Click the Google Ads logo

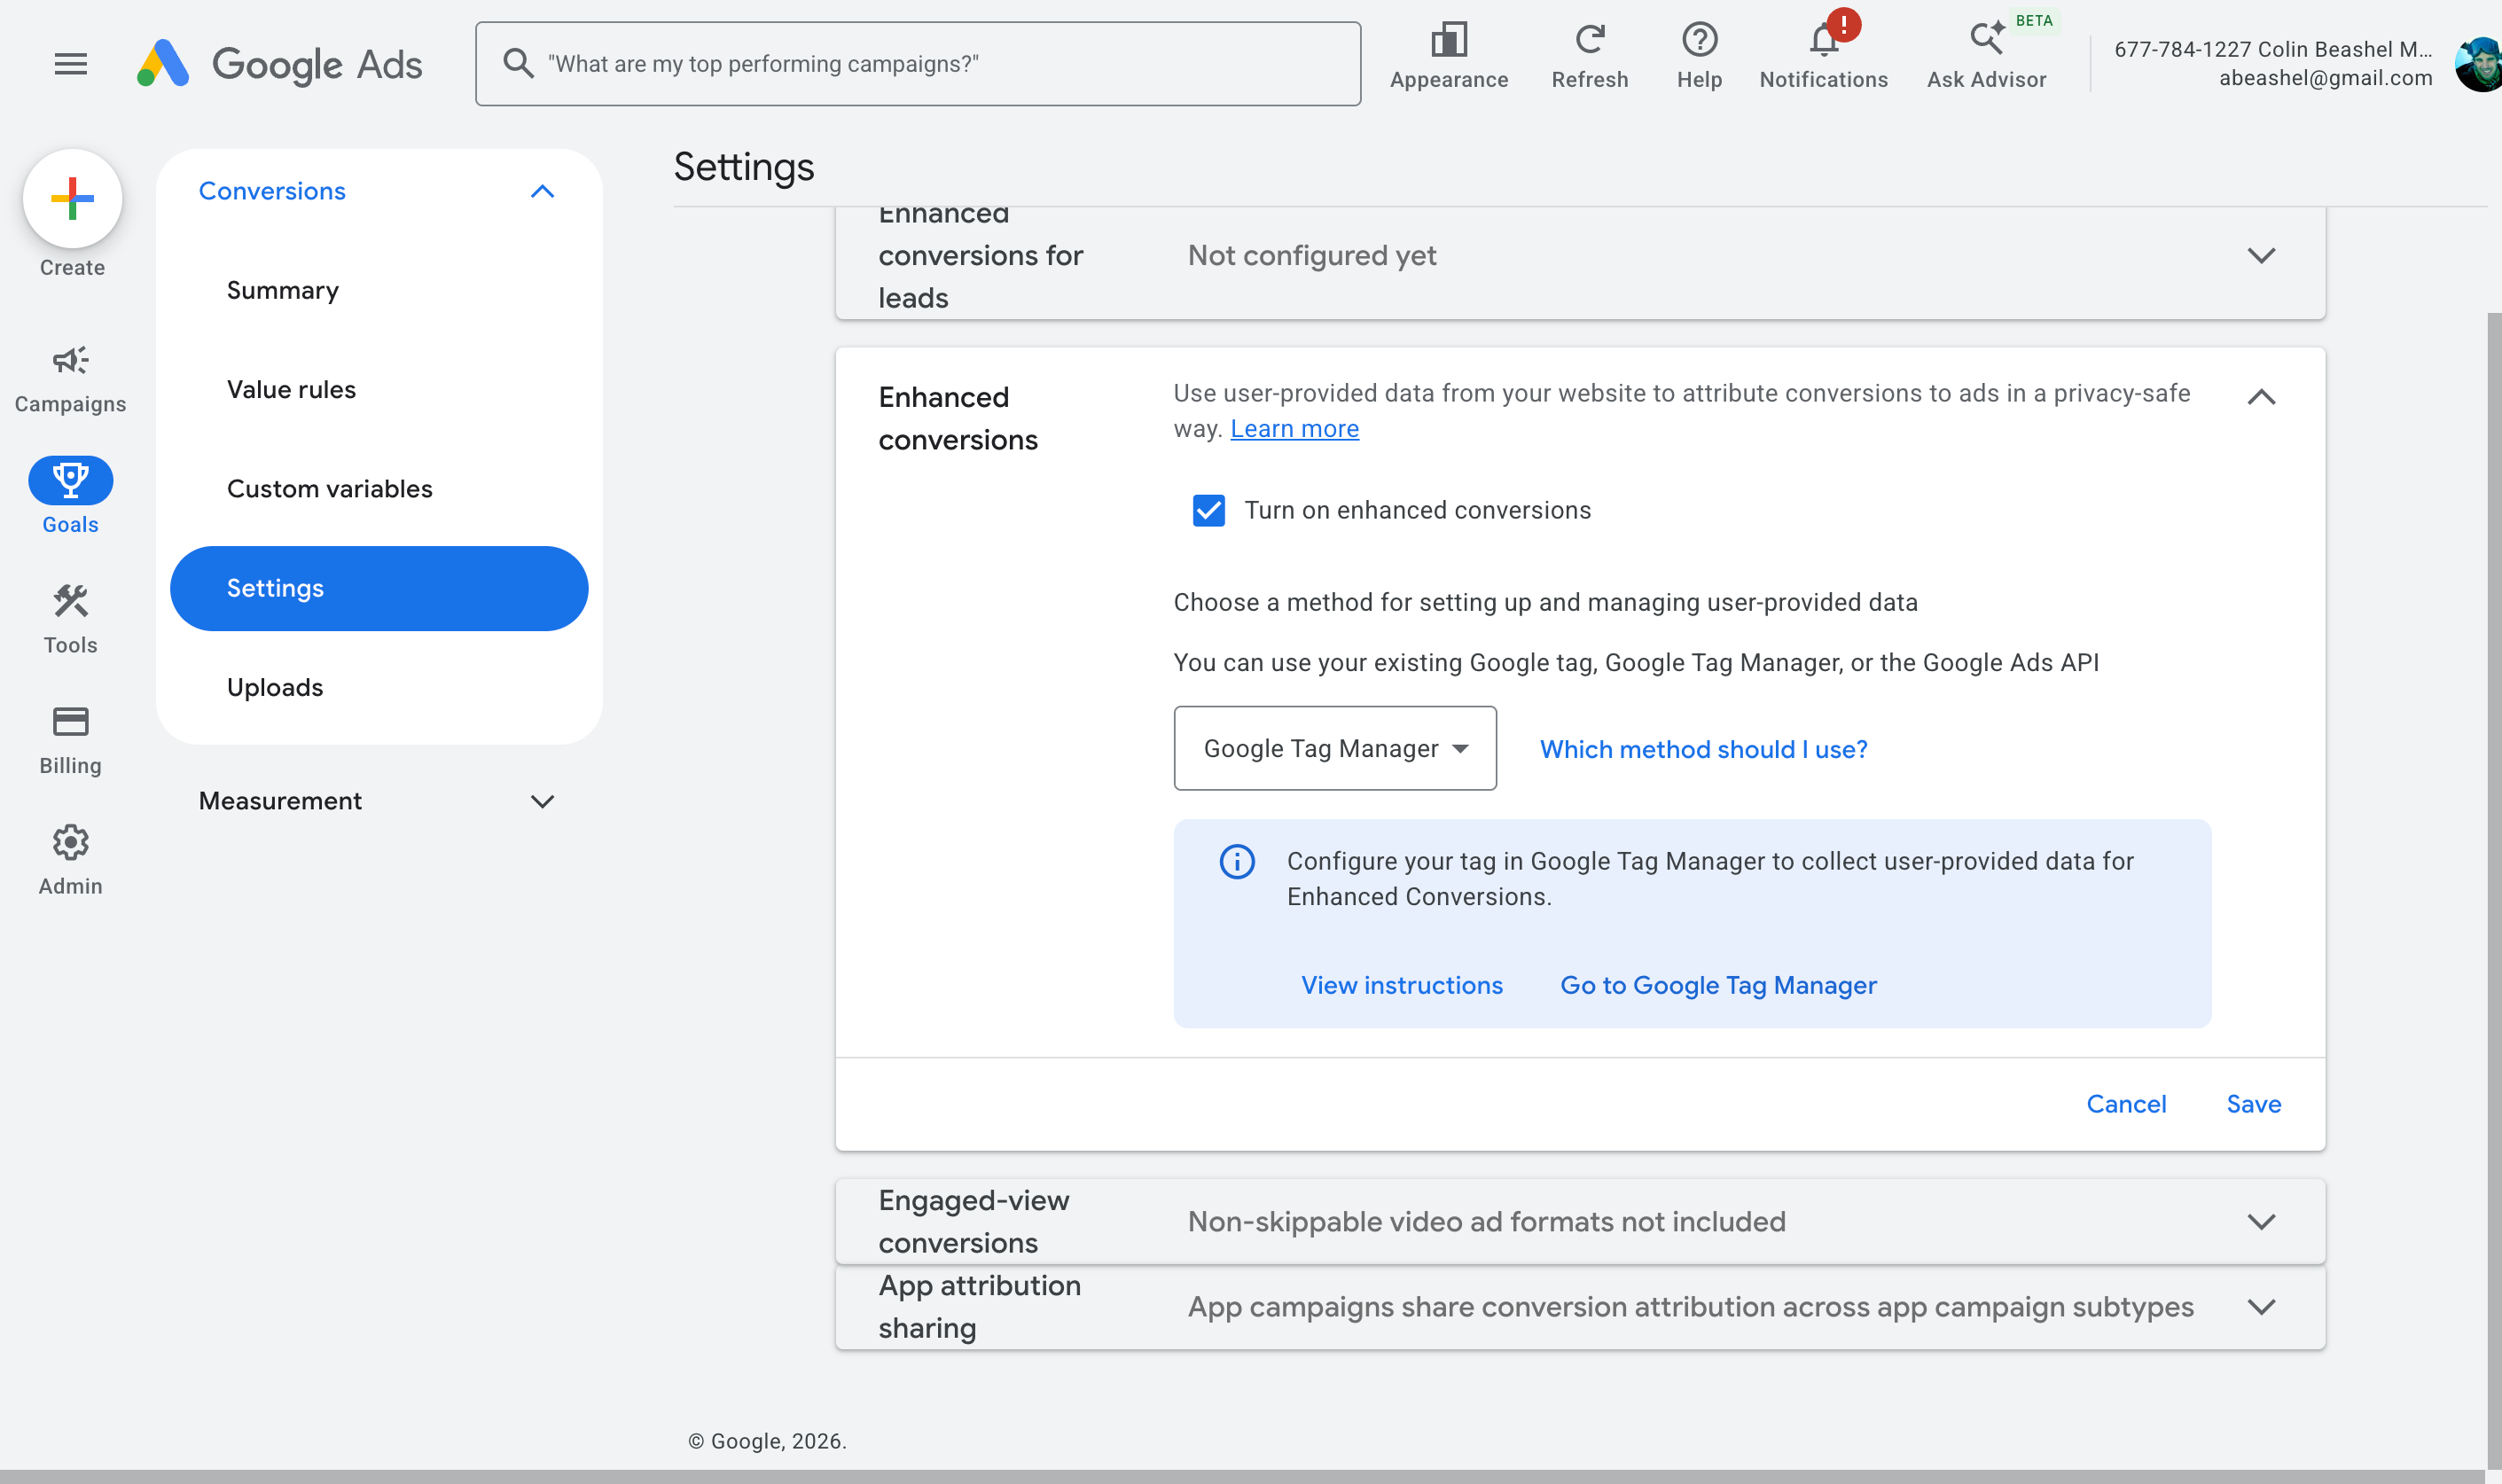279,64
